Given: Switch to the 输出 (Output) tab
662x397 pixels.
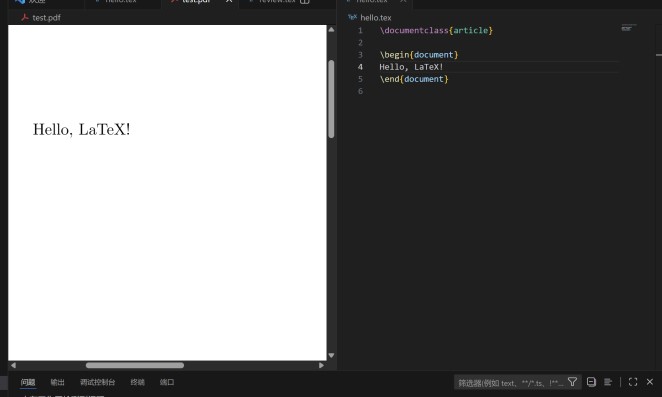Looking at the screenshot, I should pyautogui.click(x=57, y=382).
